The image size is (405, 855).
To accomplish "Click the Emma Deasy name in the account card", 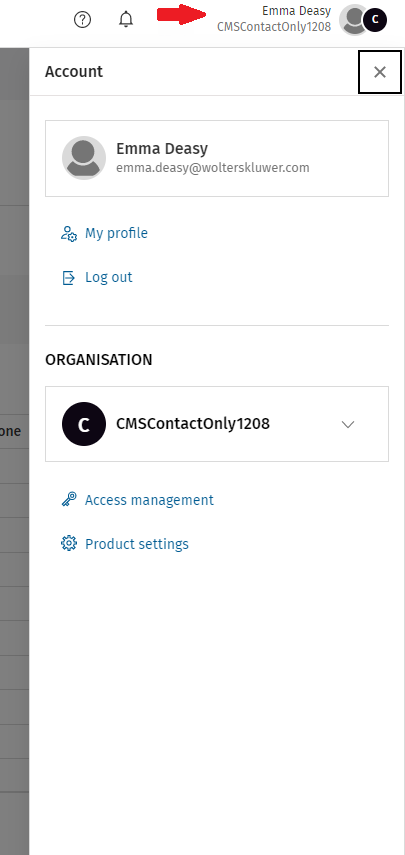I will [x=162, y=148].
